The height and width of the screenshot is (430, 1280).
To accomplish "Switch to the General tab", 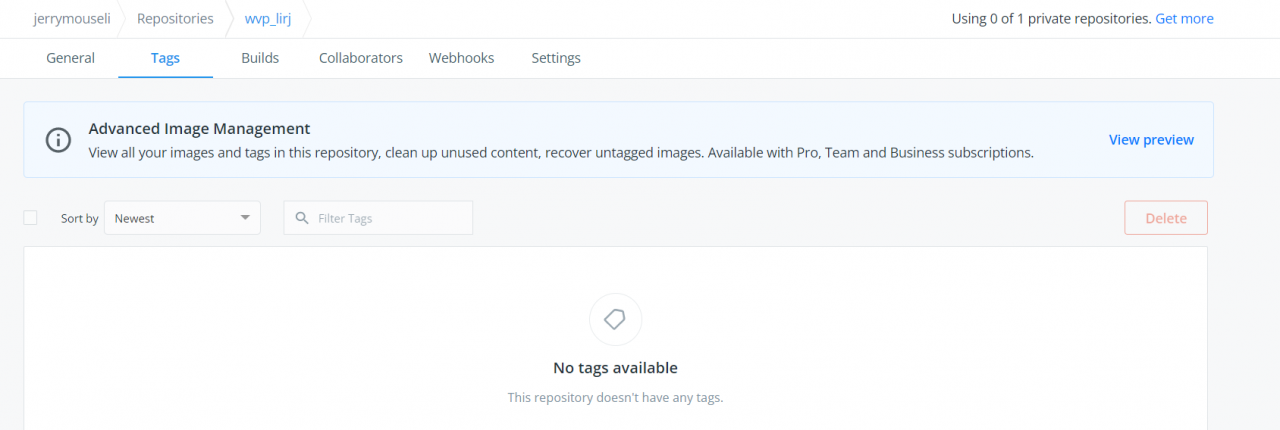I will tap(70, 58).
